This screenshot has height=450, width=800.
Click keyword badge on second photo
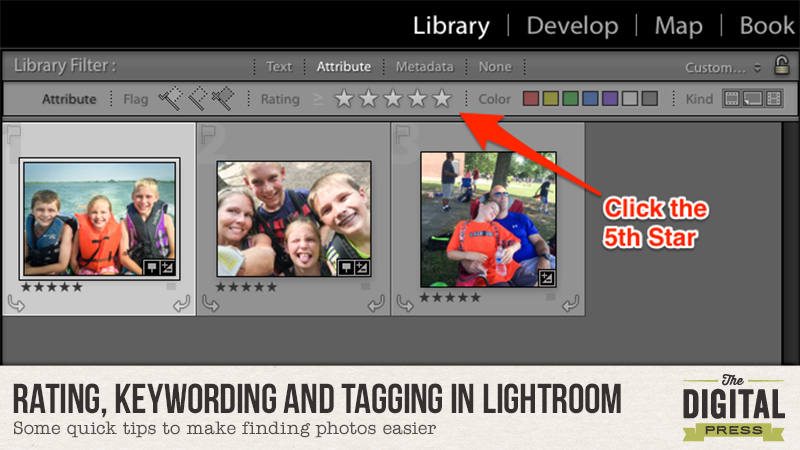pyautogui.click(x=346, y=267)
